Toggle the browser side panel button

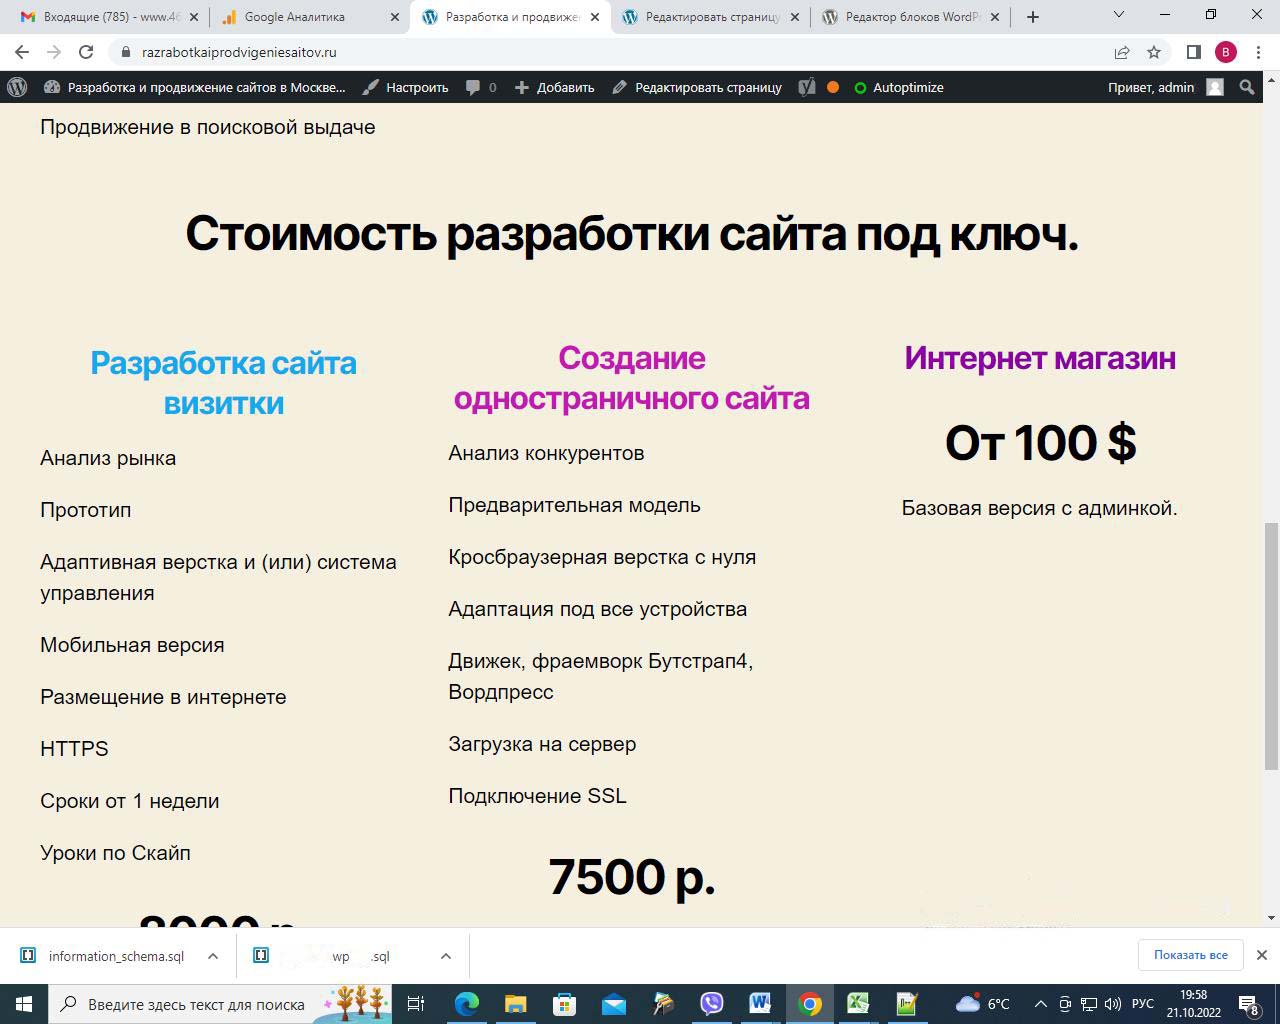[1193, 52]
